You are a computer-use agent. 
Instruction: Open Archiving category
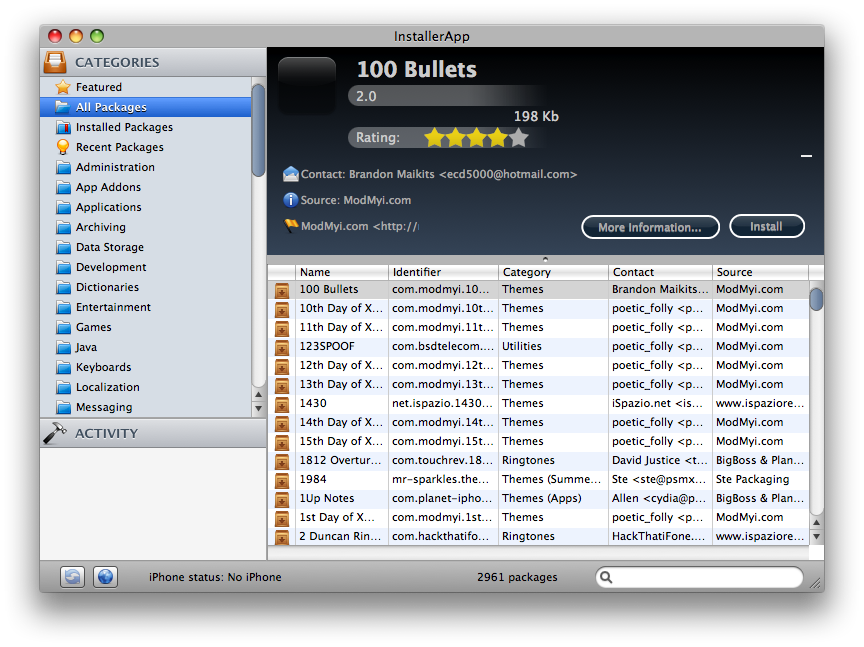pyautogui.click(x=145, y=227)
